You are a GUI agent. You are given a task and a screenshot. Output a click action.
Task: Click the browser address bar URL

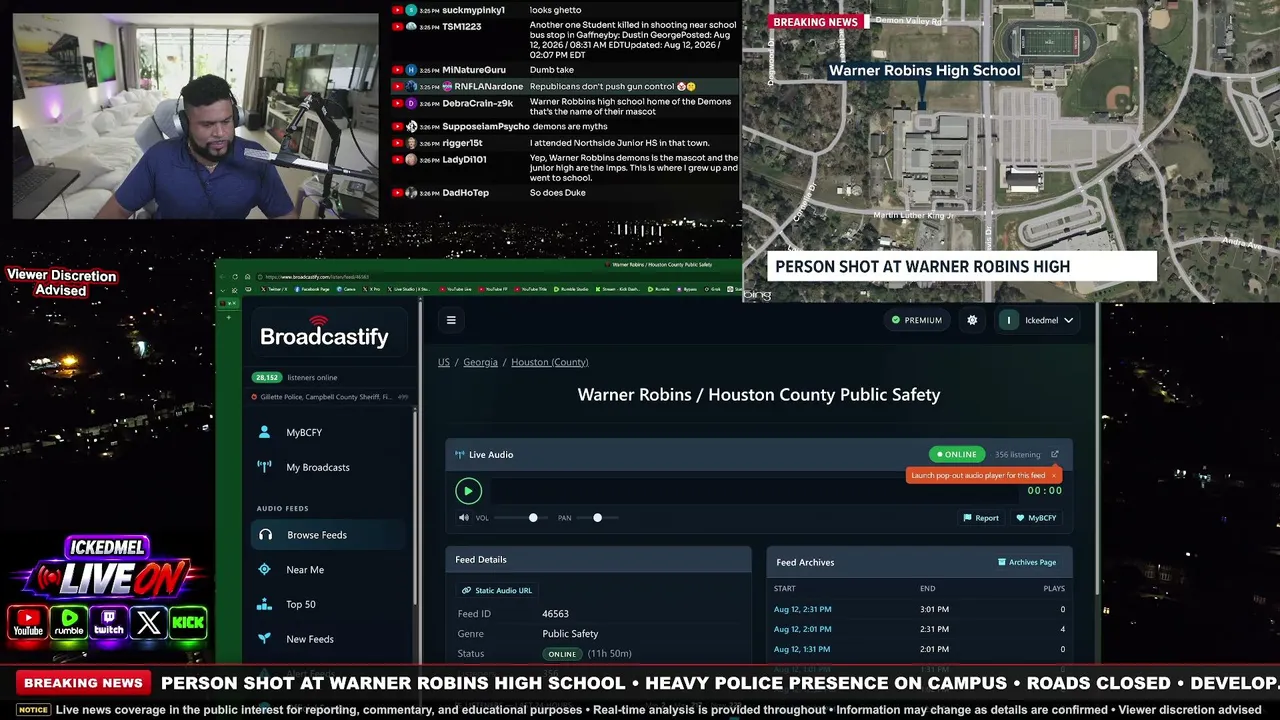tap(318, 277)
